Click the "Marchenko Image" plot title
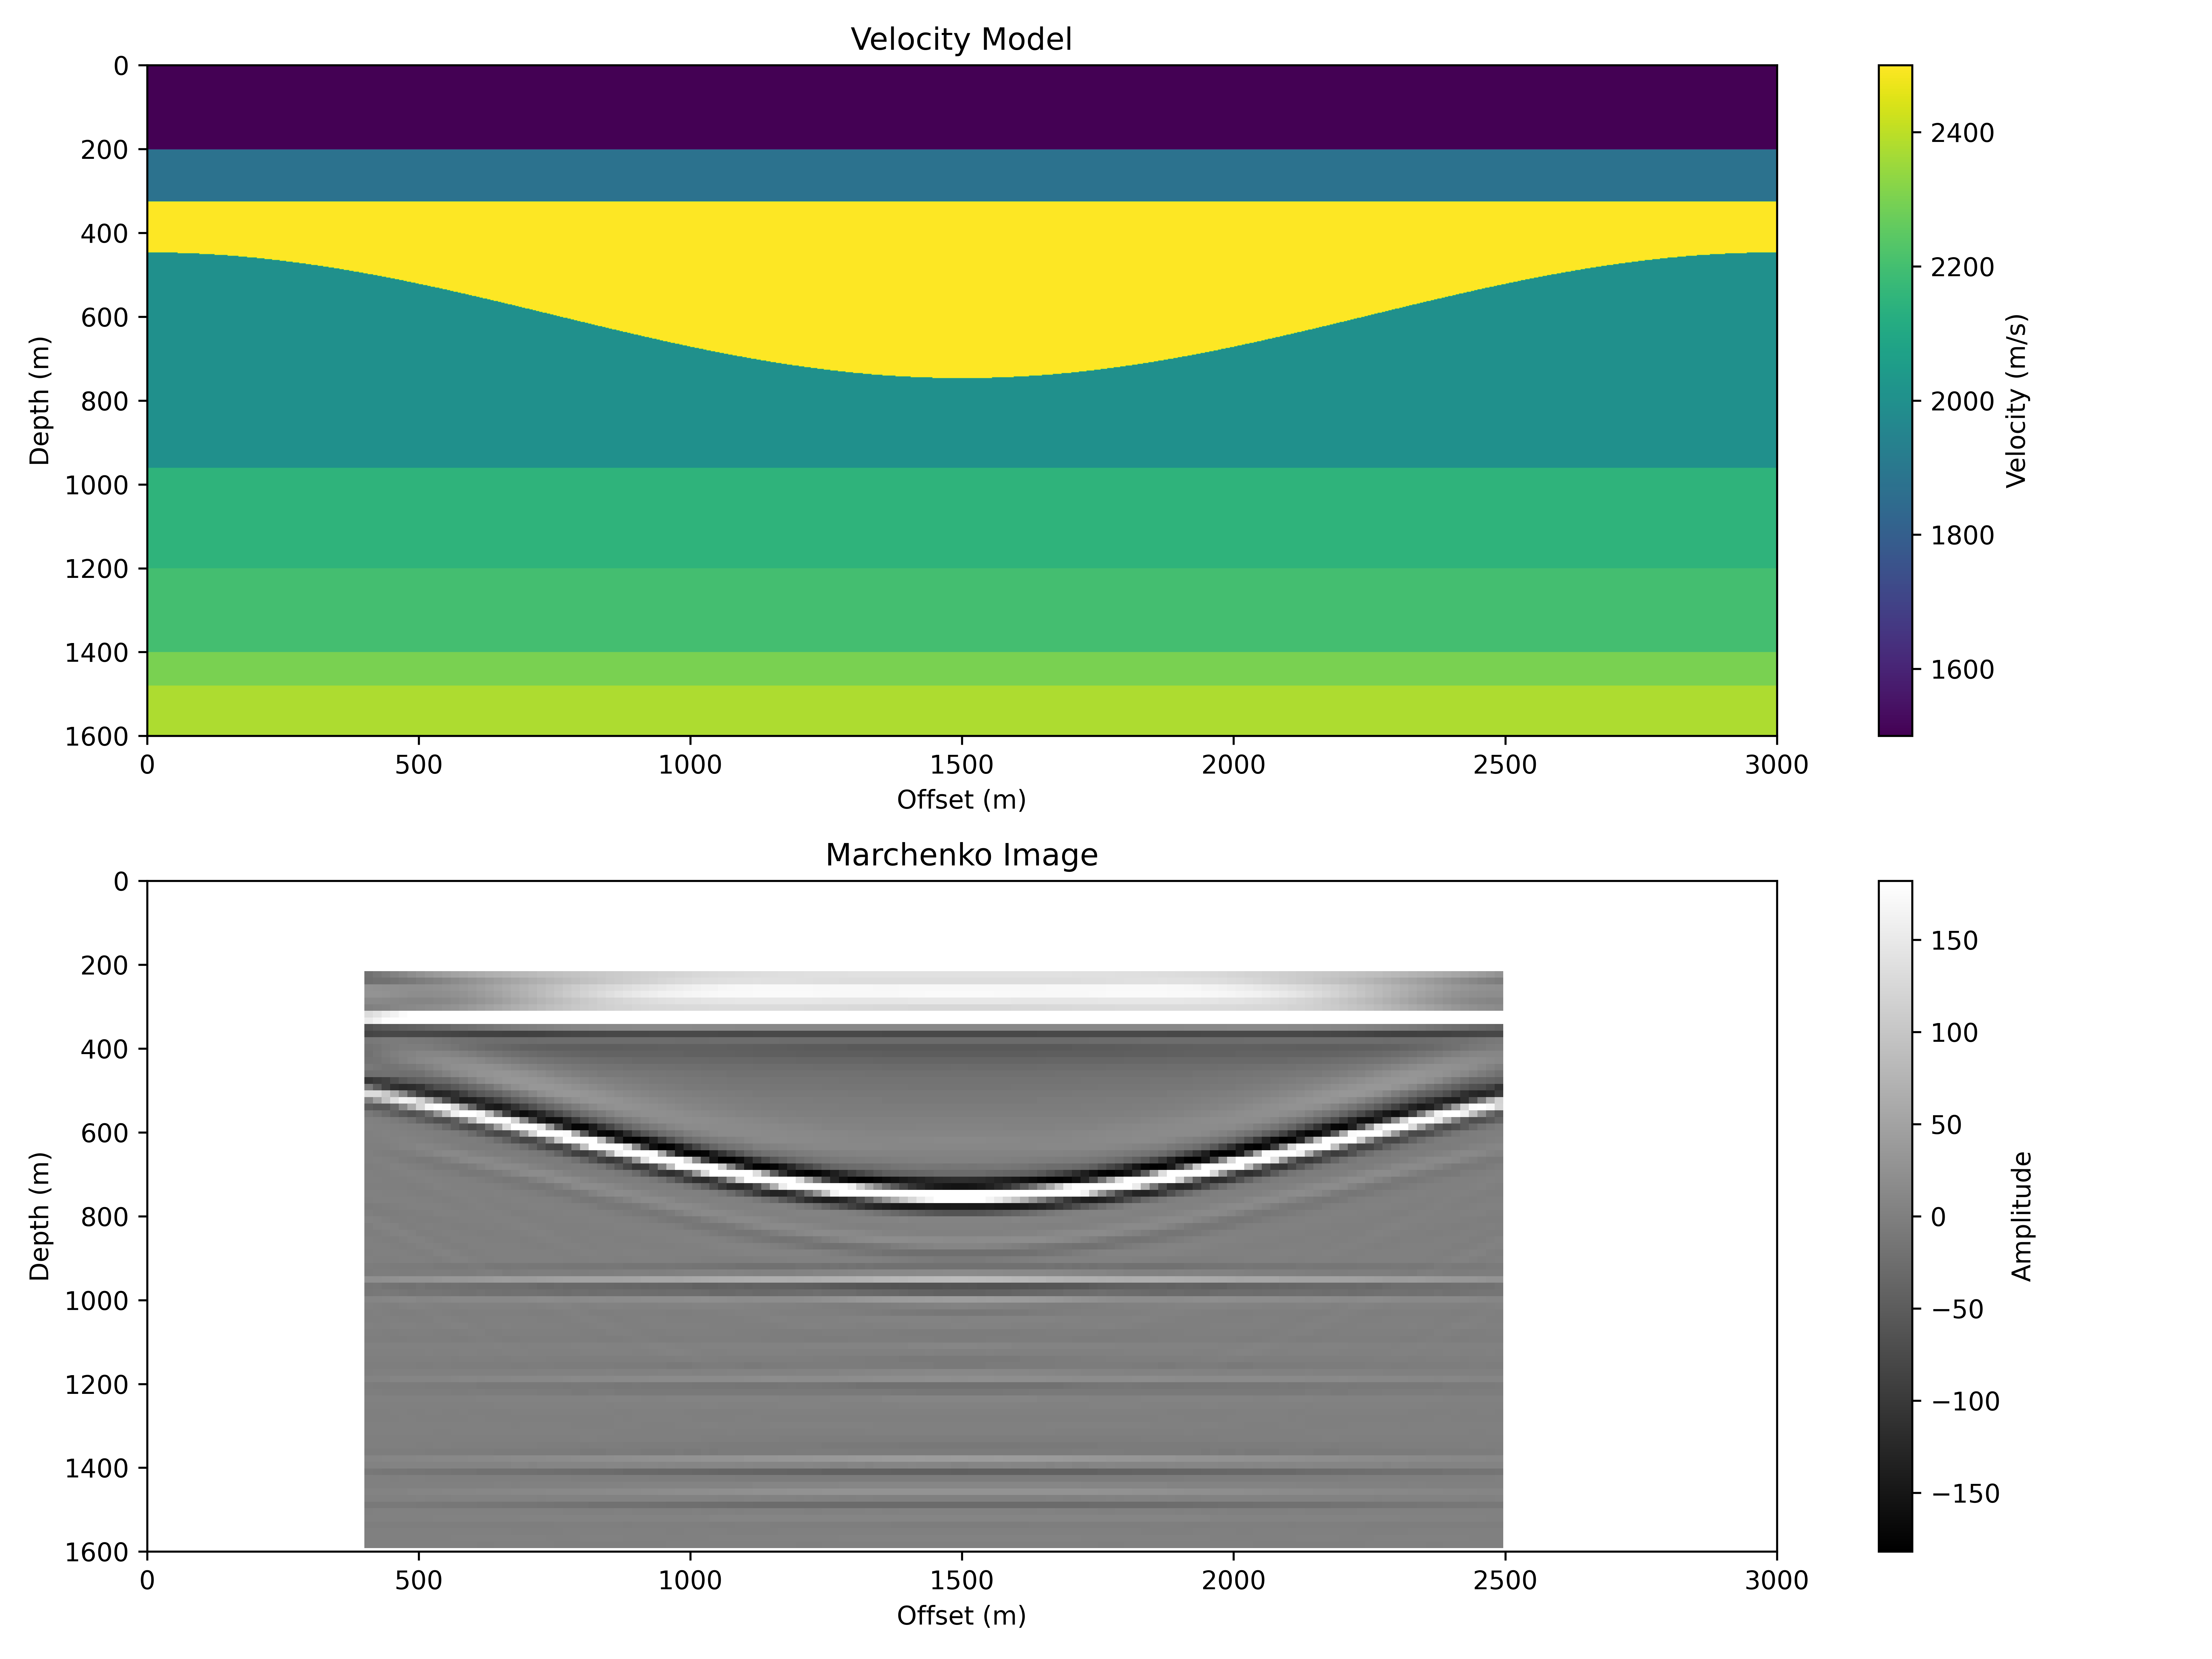This screenshot has height=1659, width=2212. 961,855
